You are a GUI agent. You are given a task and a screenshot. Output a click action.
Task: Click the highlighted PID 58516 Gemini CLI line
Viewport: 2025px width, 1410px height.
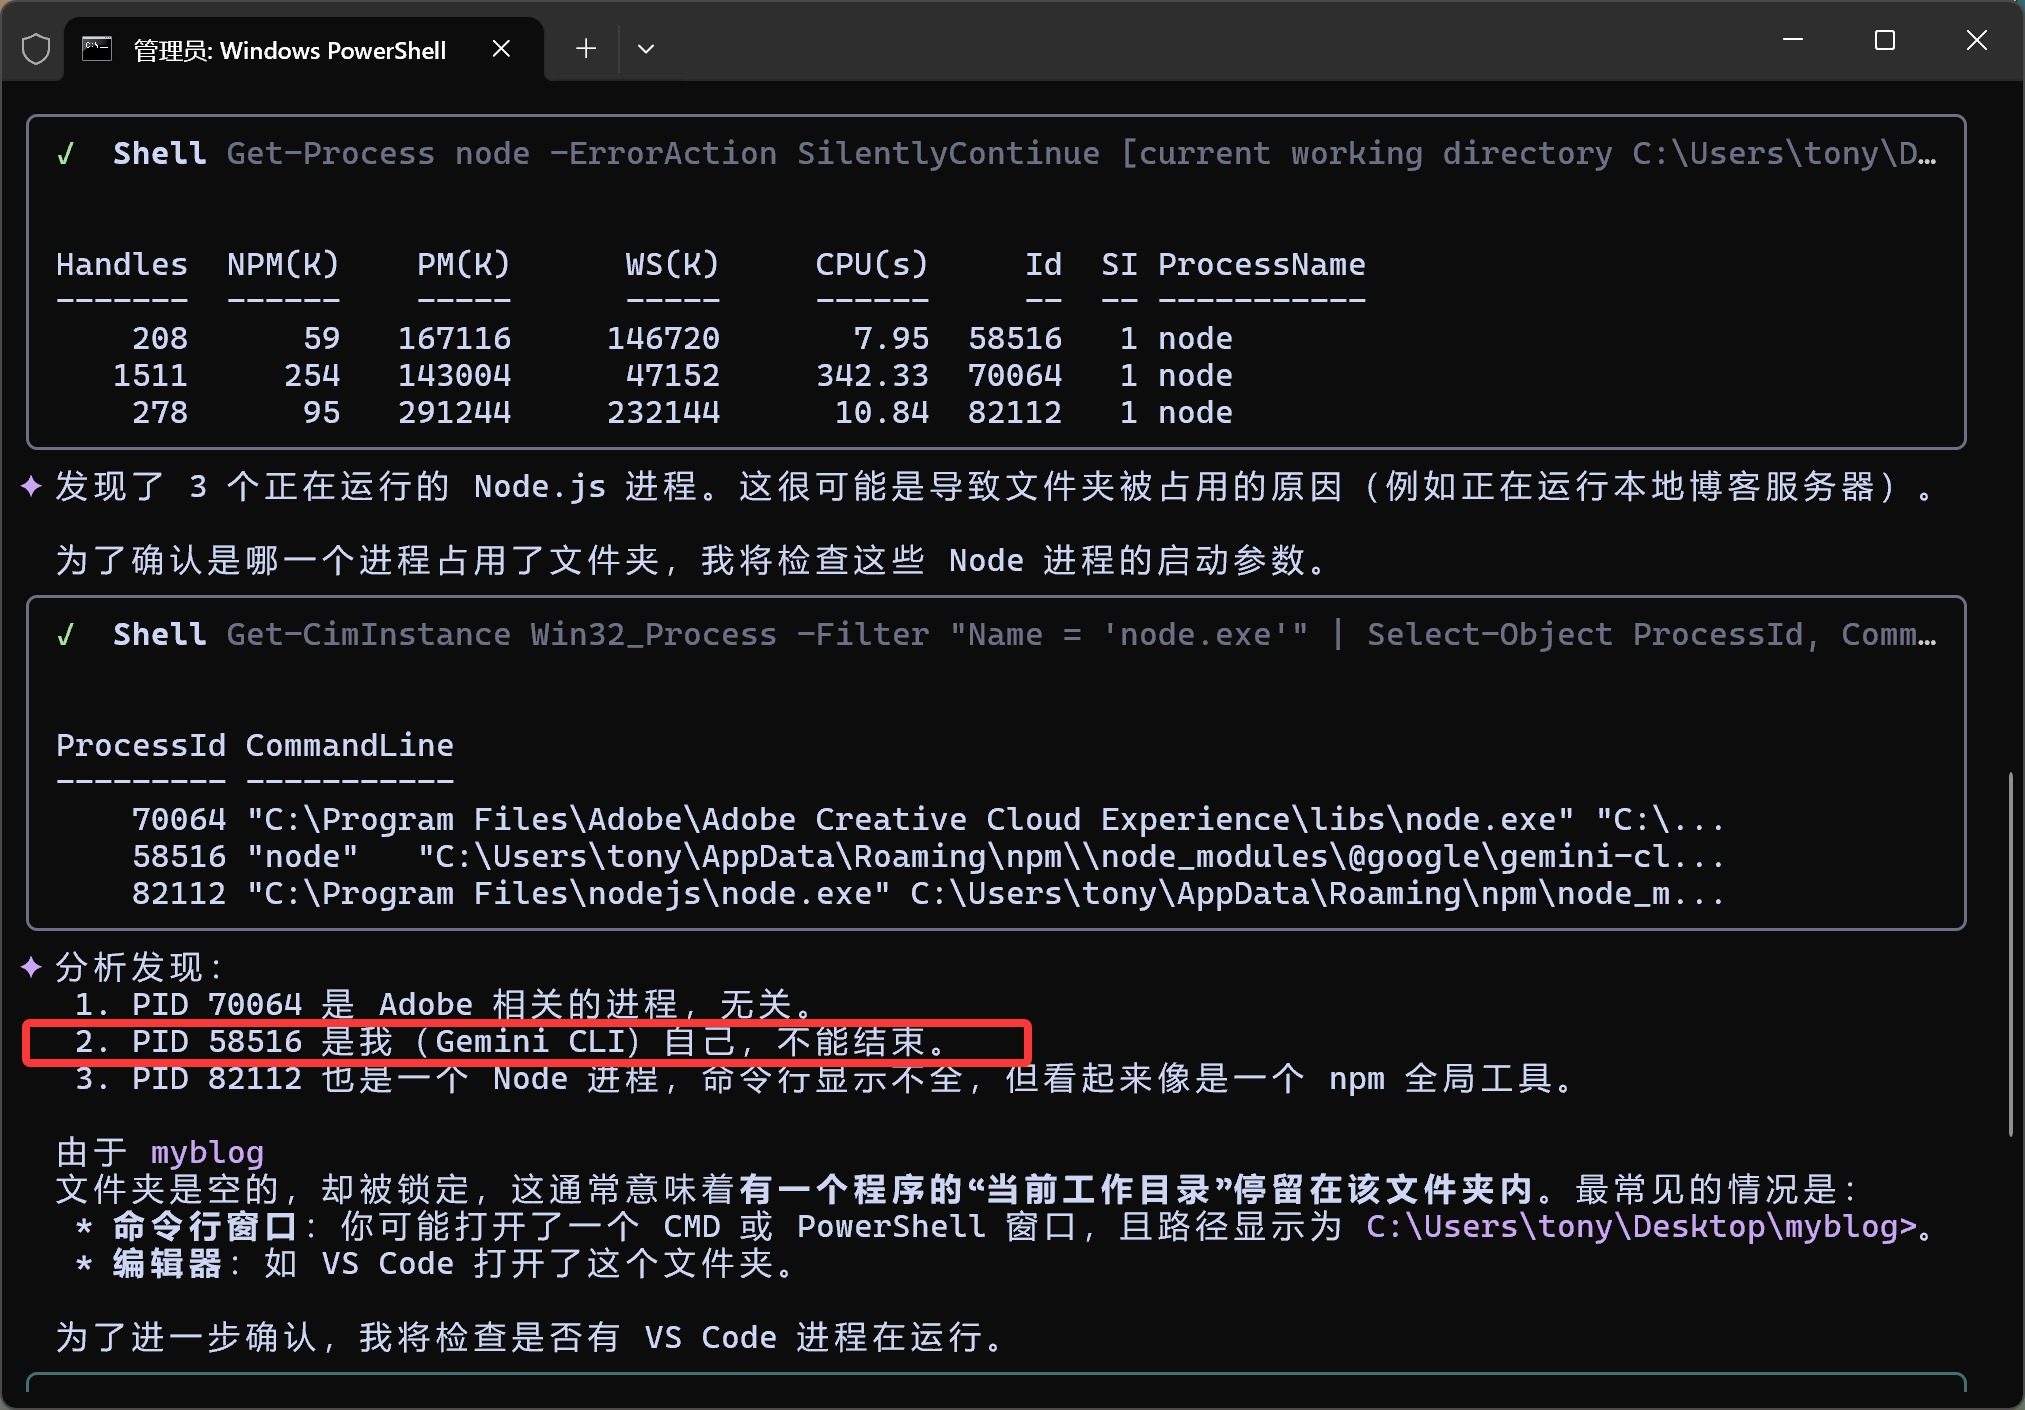[x=510, y=1042]
